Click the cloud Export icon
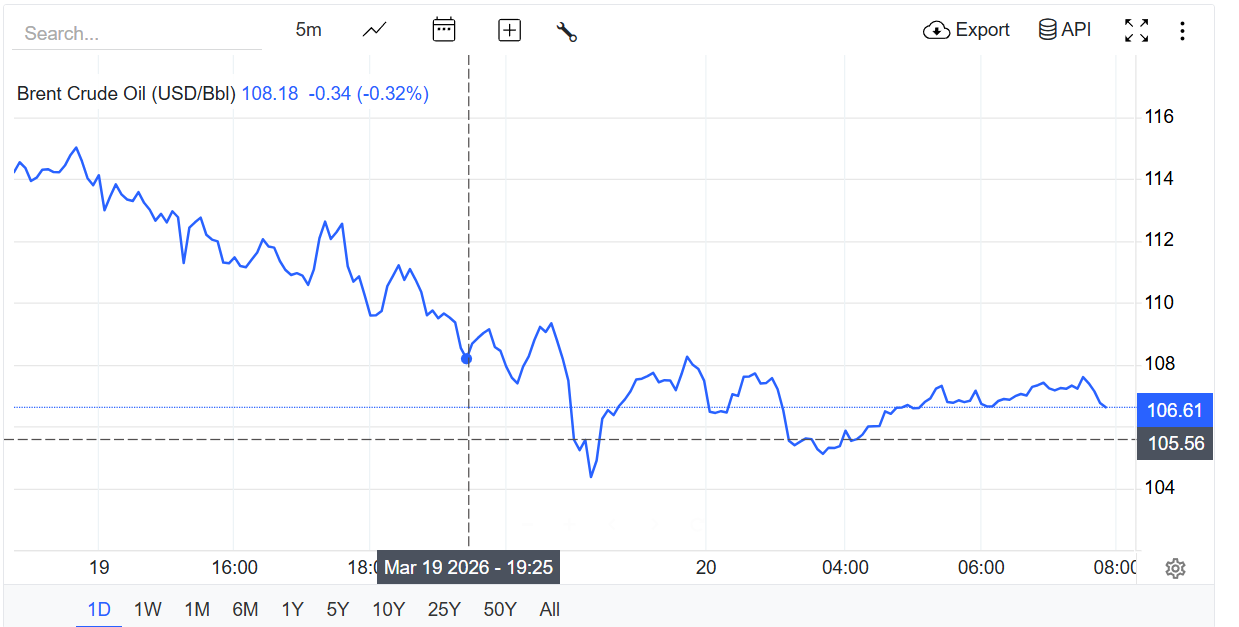This screenshot has width=1239, height=627. pos(936,30)
